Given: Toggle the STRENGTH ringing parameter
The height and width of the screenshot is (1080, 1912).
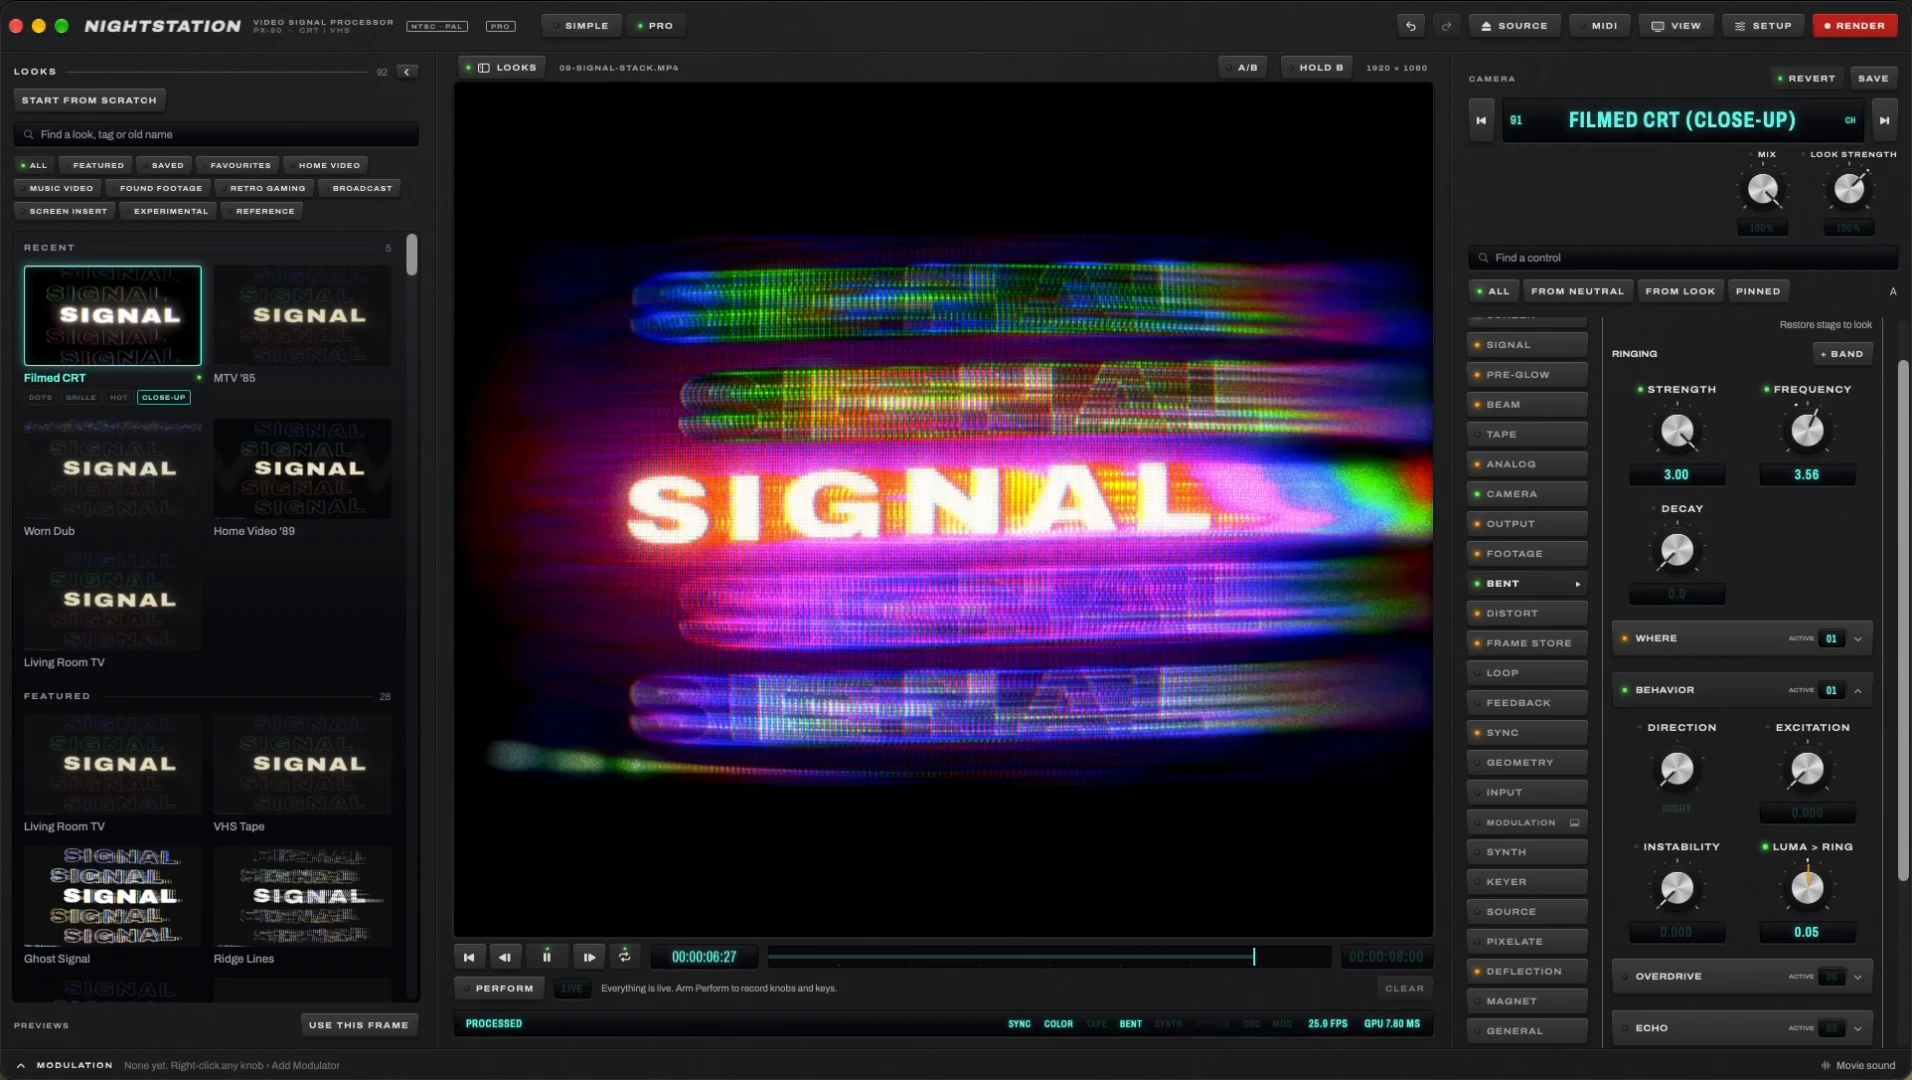Looking at the screenshot, I should (x=1640, y=390).
